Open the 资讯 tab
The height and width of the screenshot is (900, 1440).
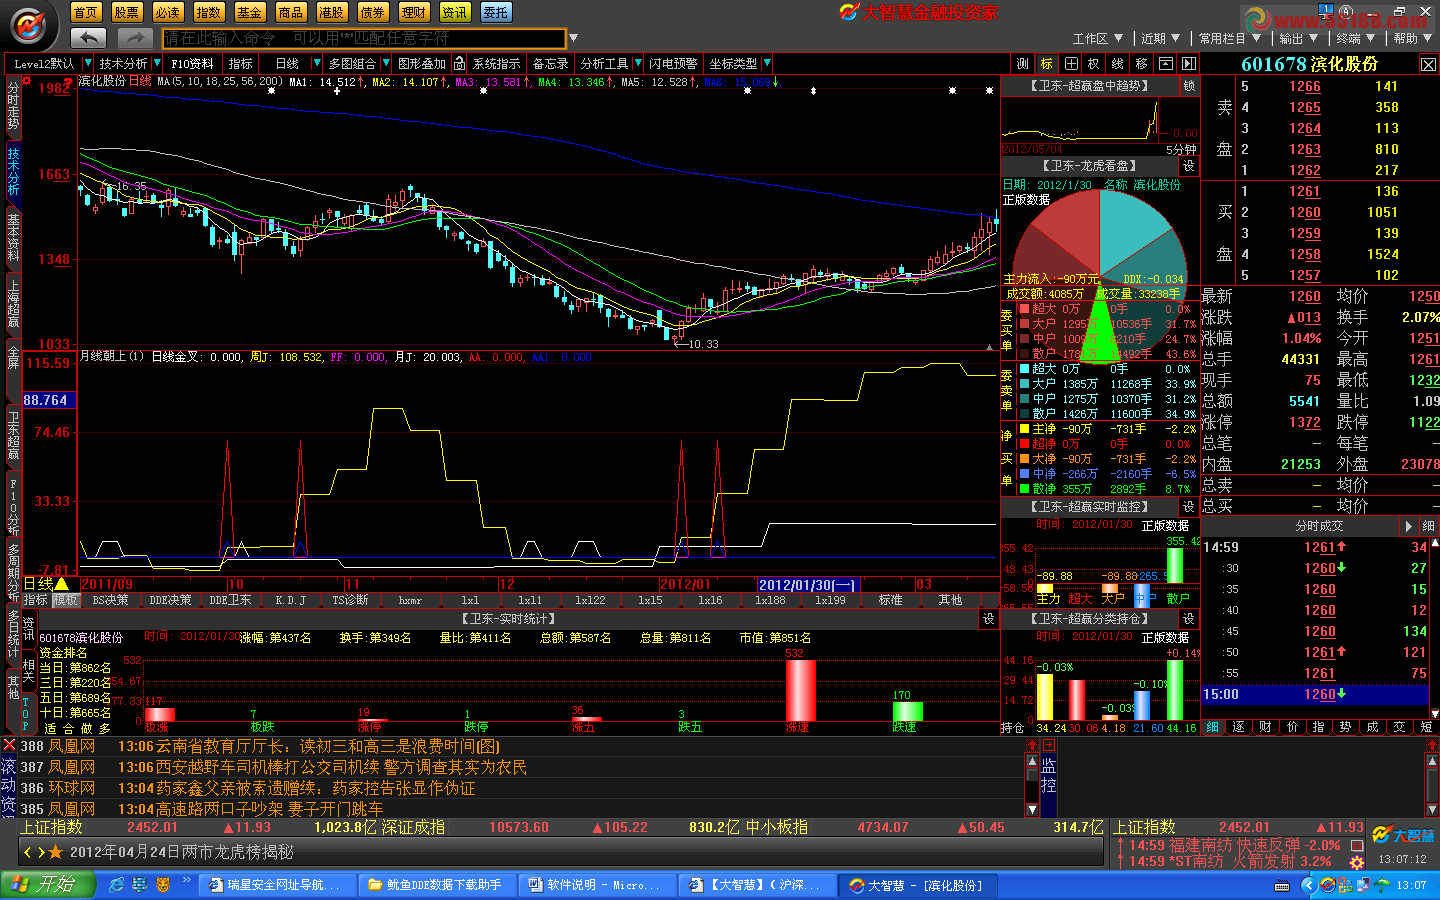[x=455, y=12]
